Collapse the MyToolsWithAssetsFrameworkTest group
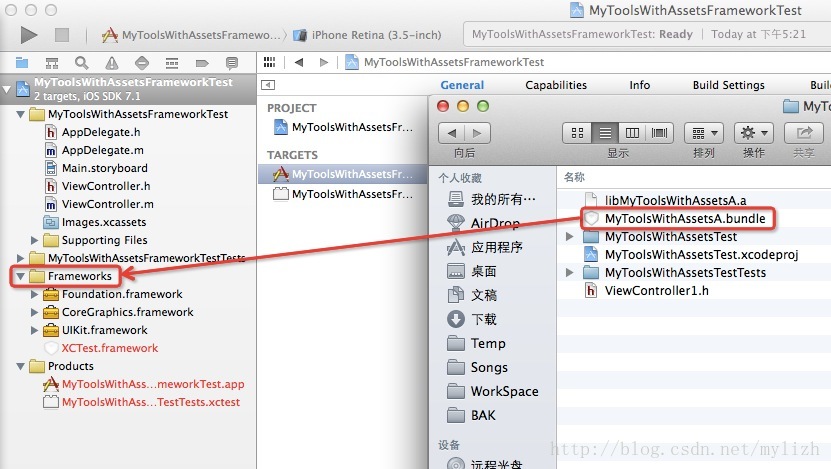831x469 pixels. (x=21, y=114)
